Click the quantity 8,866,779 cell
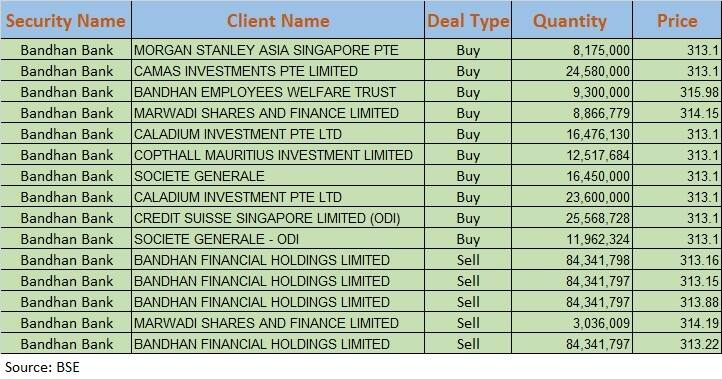Image resolution: width=722 pixels, height=379 pixels. (x=572, y=113)
